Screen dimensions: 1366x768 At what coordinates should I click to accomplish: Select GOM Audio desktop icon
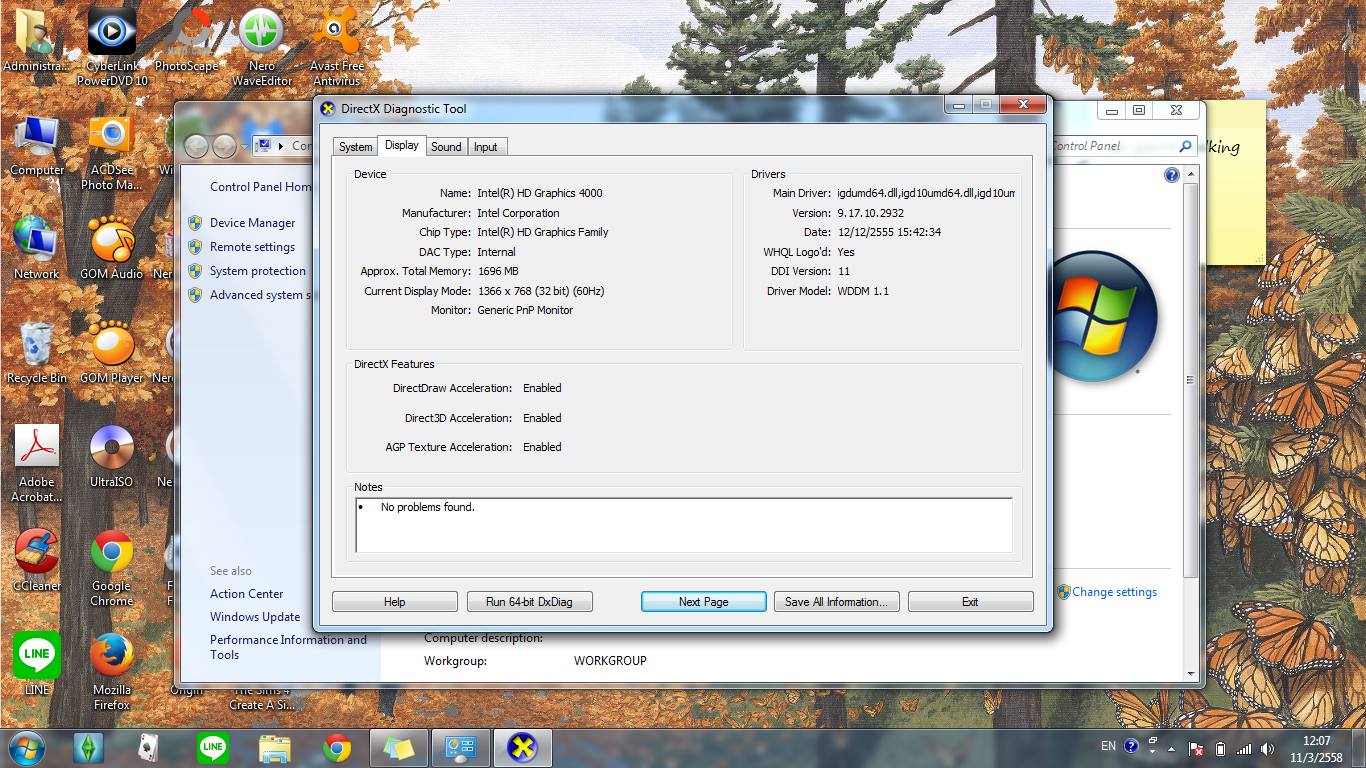click(111, 248)
